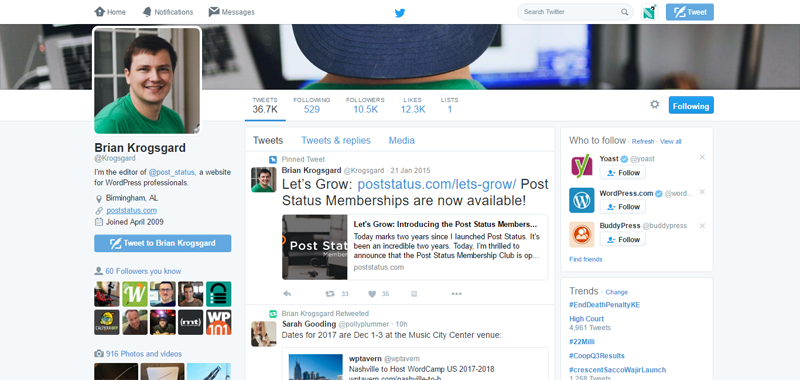Open wptavern quoted tweet about Nashville
This screenshot has height=380, width=800.
415,364
